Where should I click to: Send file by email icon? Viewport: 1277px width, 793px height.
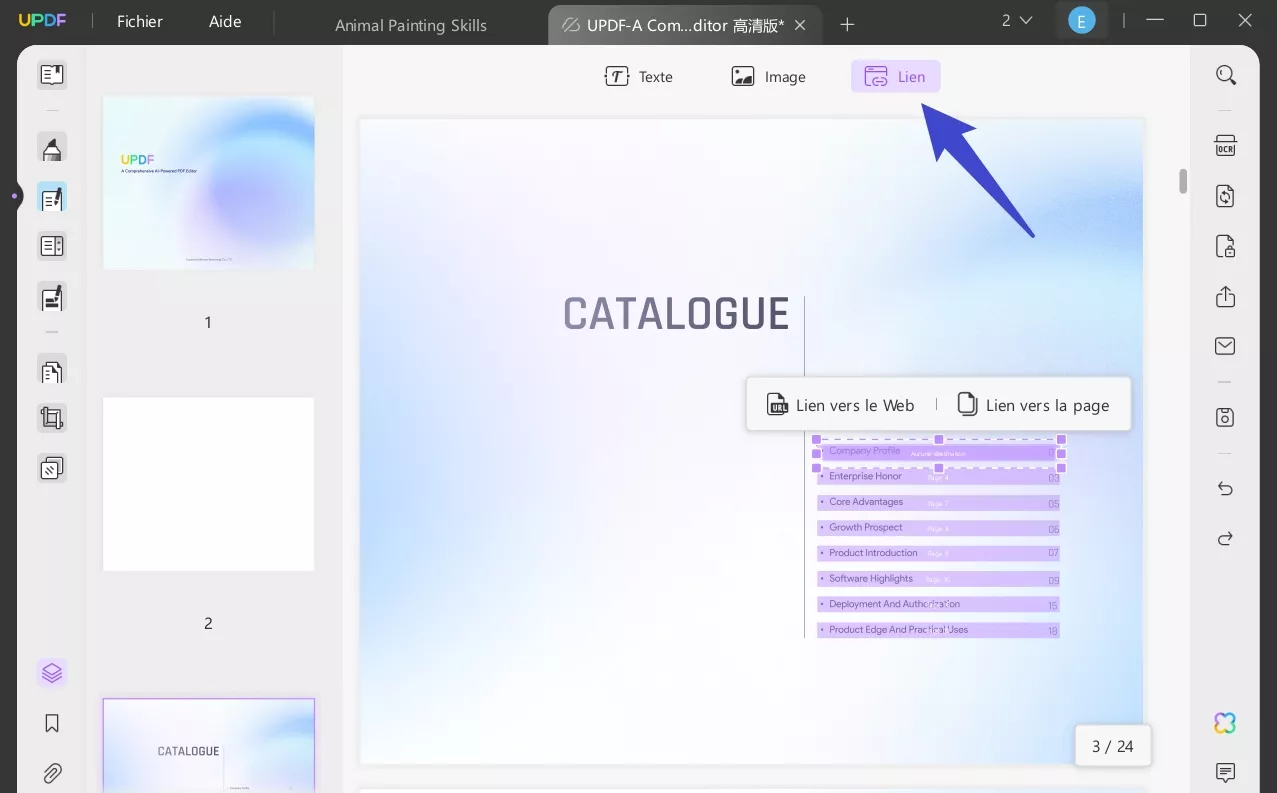(x=1225, y=346)
